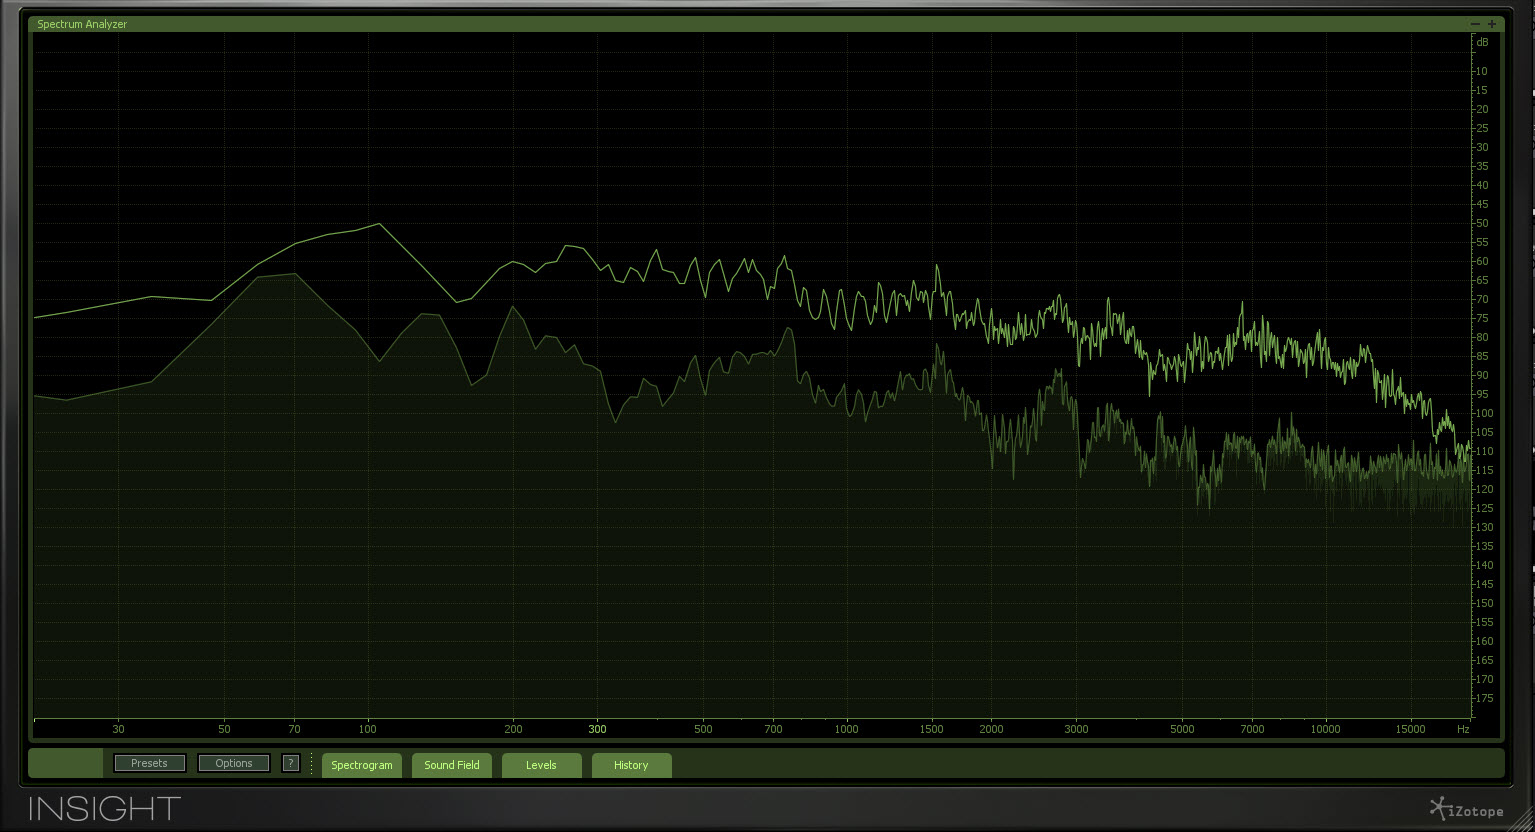This screenshot has width=1535, height=832.
Task: Click the blank module button at bottom left
Action: (65, 762)
